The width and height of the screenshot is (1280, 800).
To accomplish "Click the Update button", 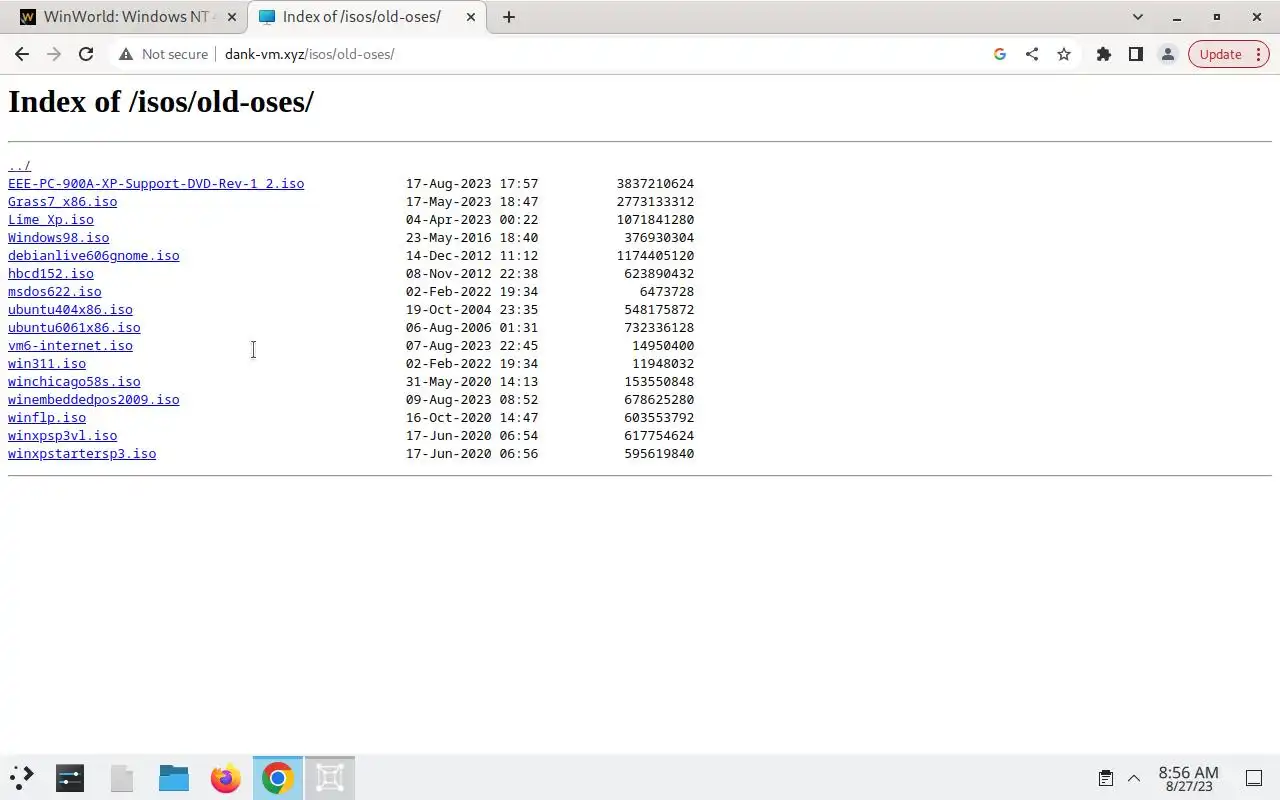I will [1229, 54].
